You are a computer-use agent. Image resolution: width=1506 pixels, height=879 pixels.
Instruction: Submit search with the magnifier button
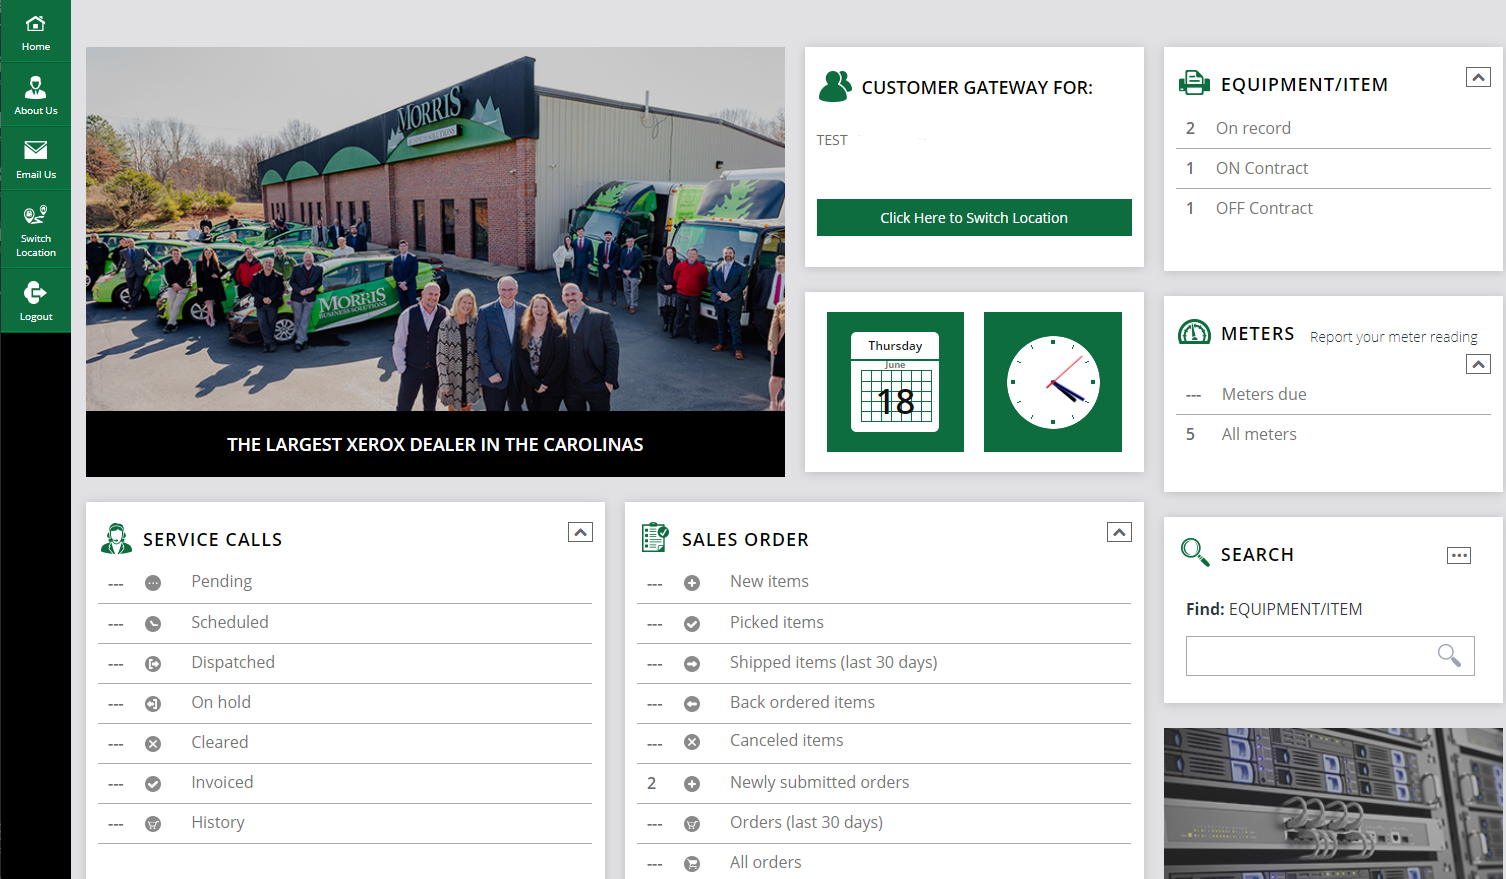(1449, 655)
